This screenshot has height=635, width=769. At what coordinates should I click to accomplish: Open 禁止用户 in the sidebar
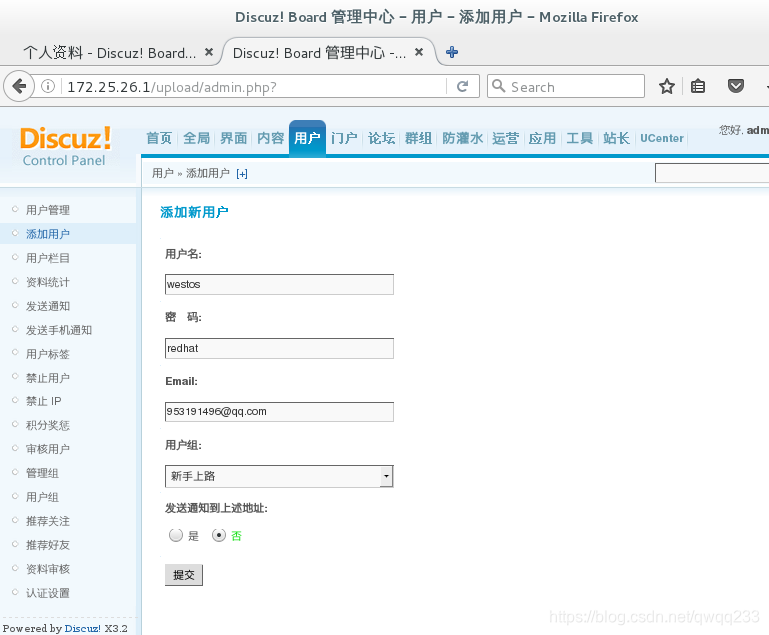tap(48, 378)
